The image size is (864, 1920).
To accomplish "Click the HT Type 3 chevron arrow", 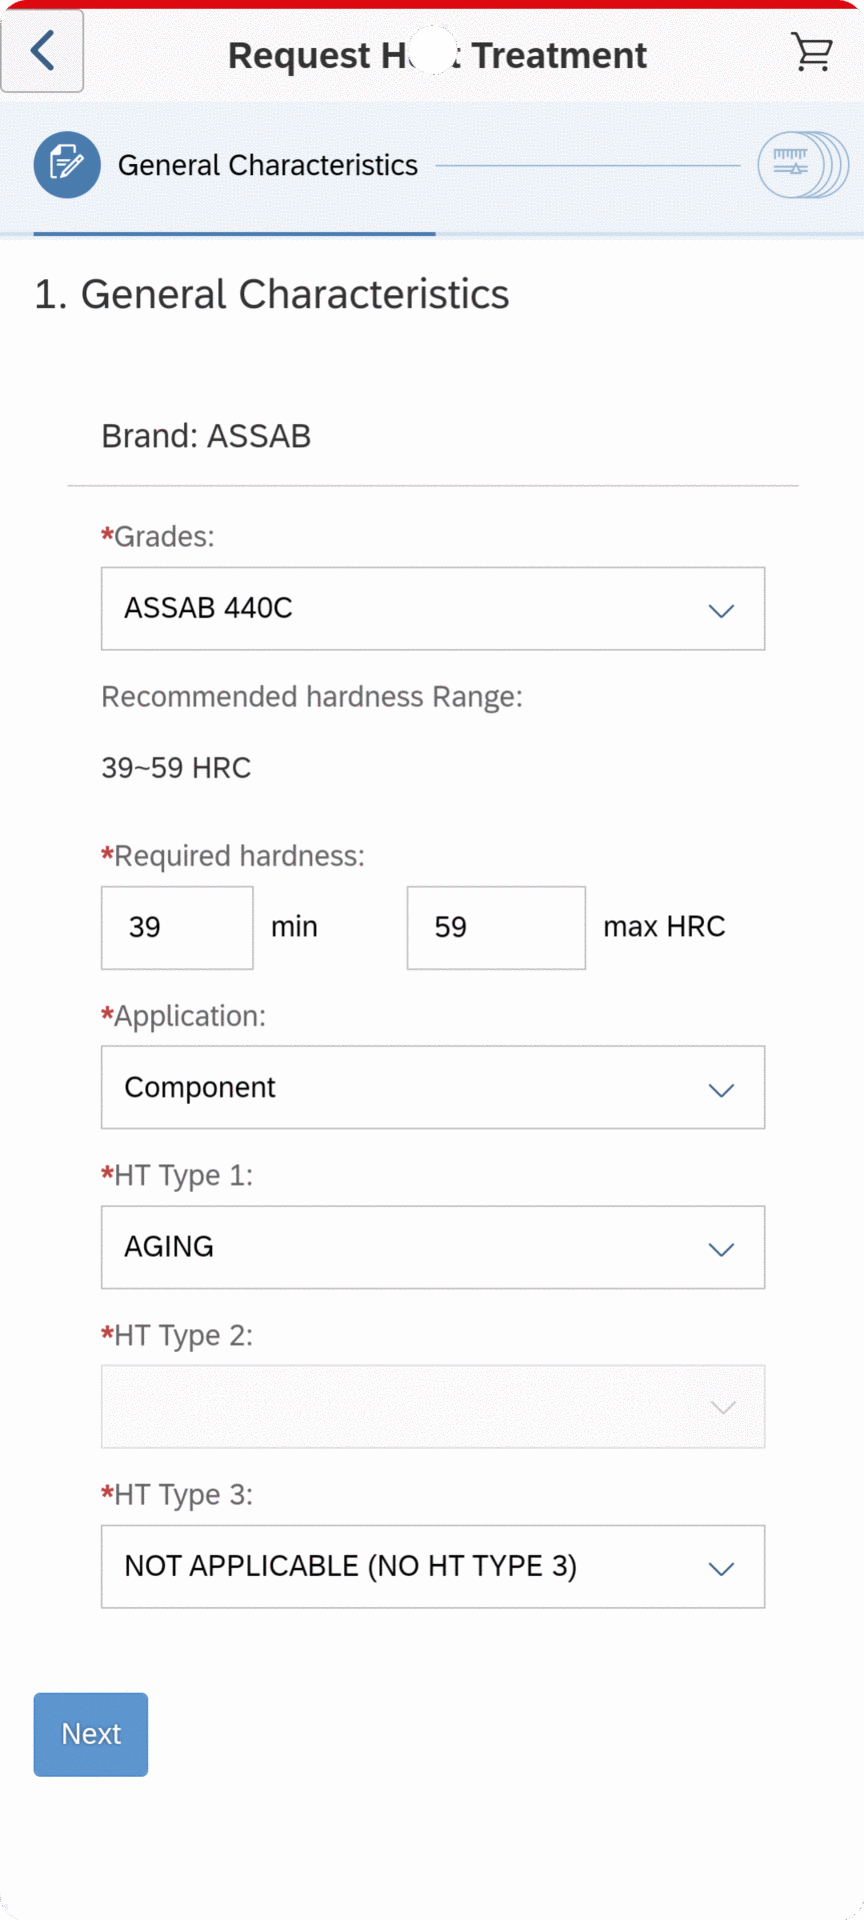I will tap(721, 1568).
